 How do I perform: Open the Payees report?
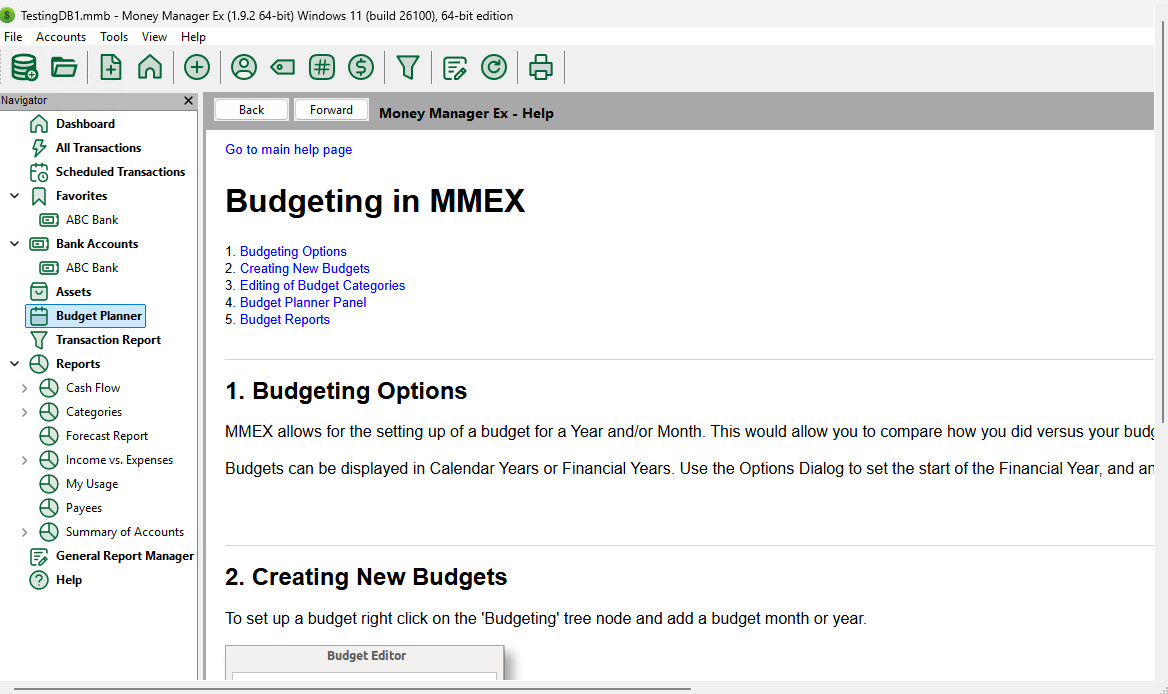(83, 508)
